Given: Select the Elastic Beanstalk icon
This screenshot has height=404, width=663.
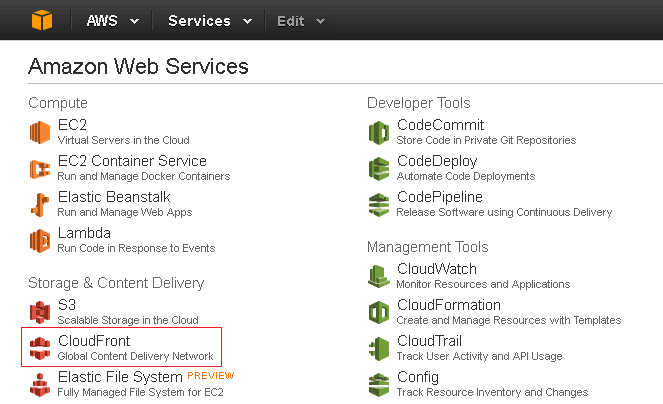Looking at the screenshot, I should point(40,204).
